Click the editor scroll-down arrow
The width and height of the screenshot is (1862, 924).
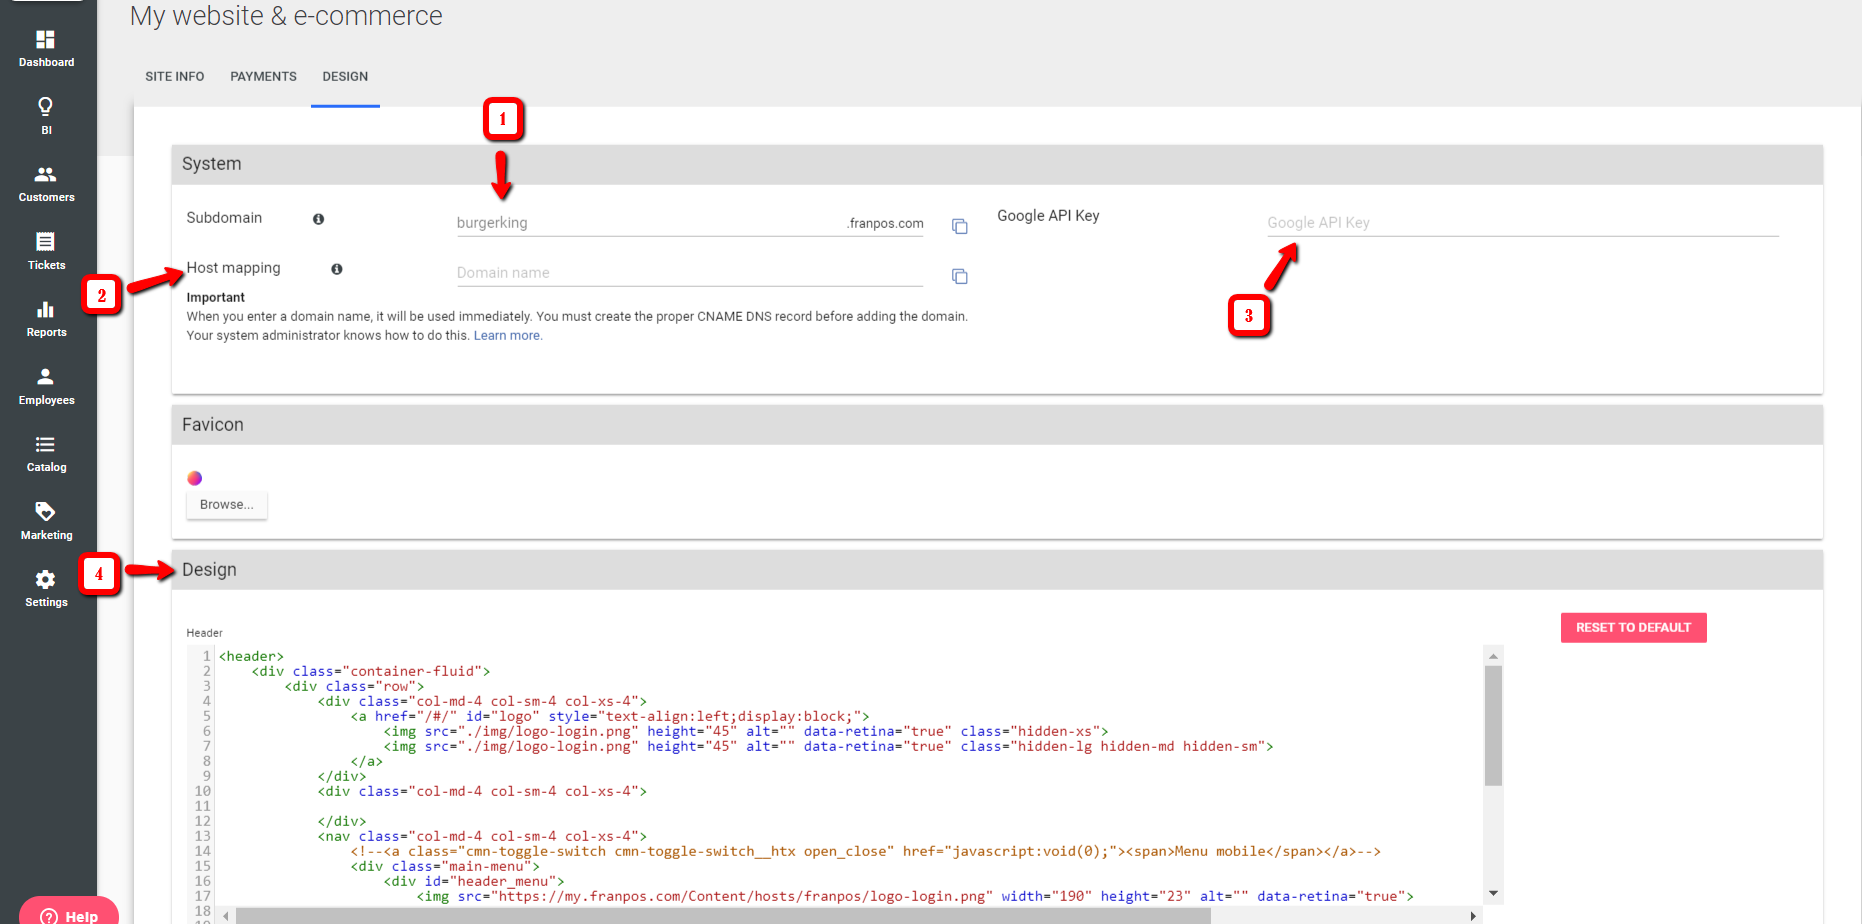(1493, 893)
